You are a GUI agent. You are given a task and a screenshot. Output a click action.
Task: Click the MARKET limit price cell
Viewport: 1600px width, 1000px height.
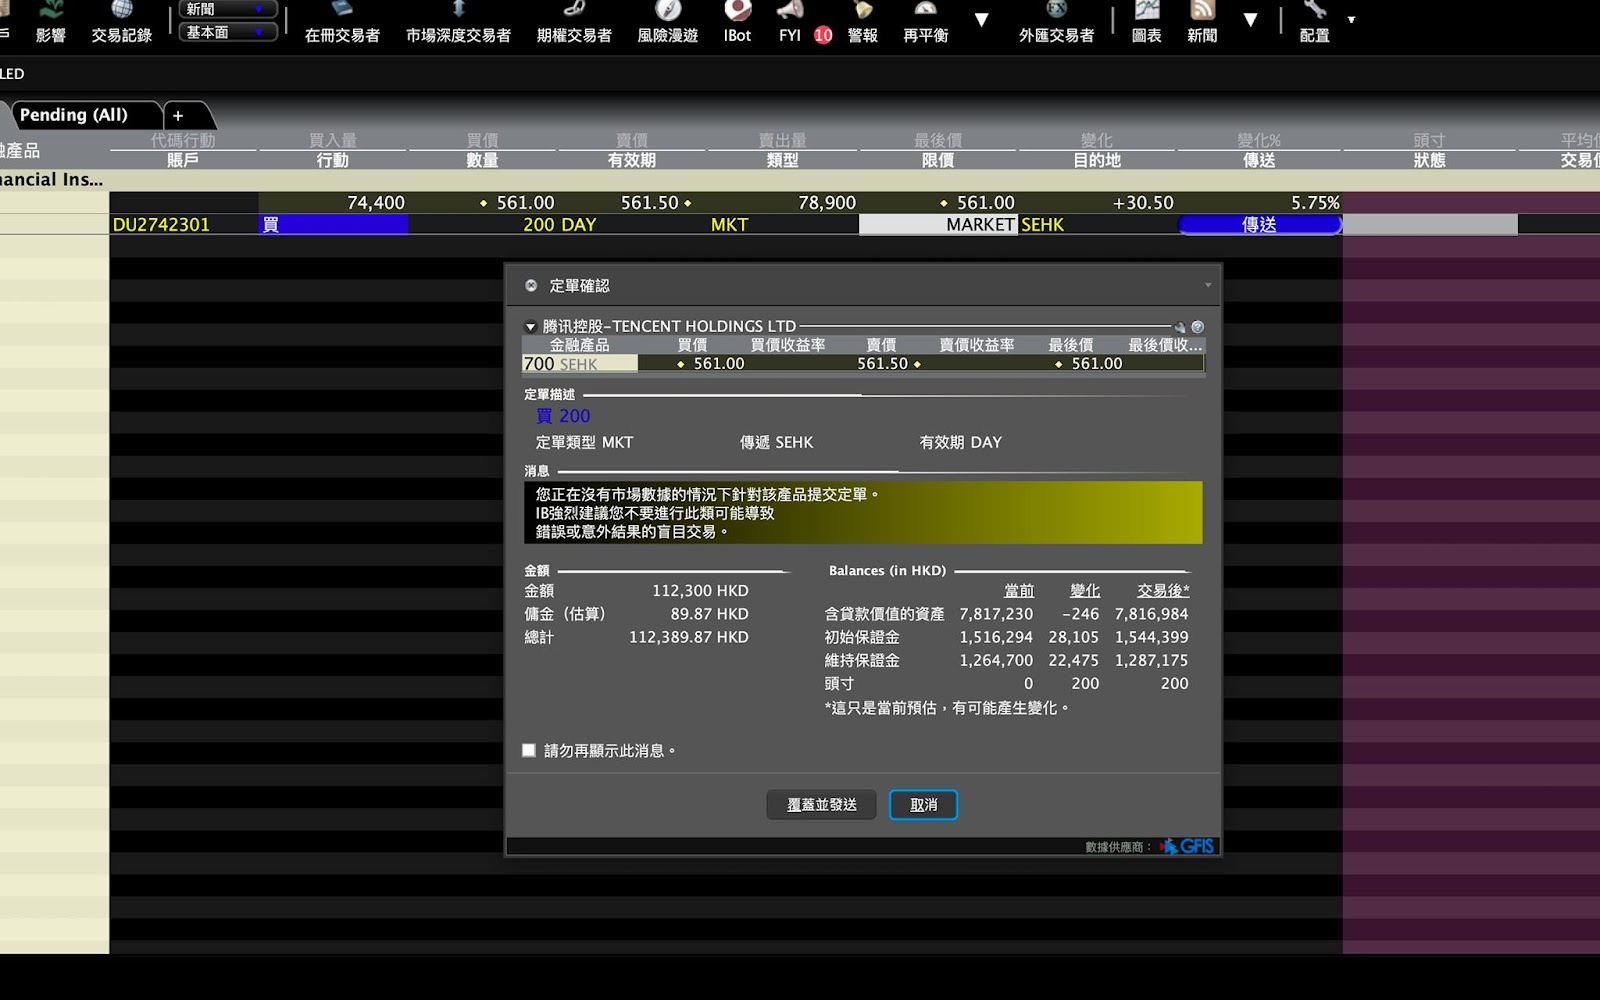point(938,225)
